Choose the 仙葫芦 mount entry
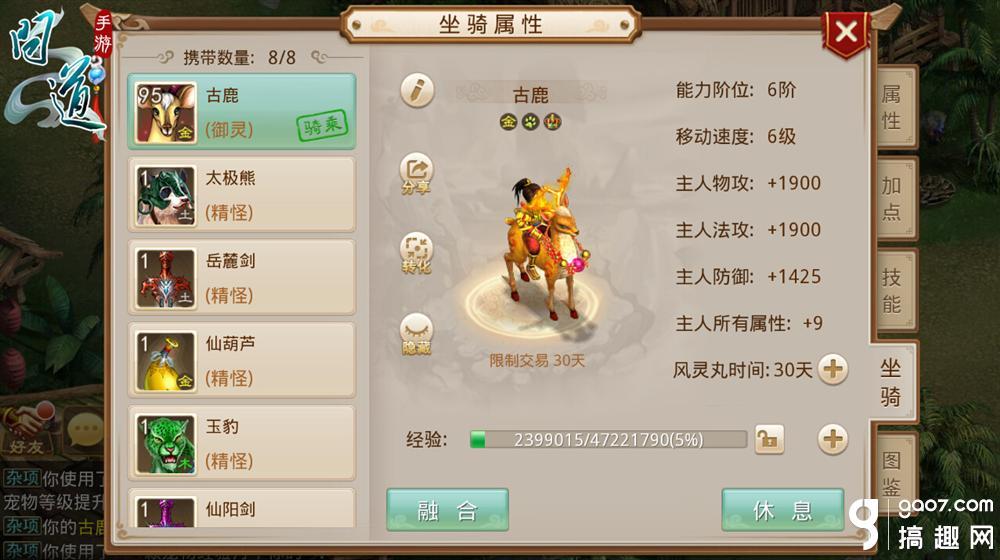1000x560 pixels. pos(242,360)
